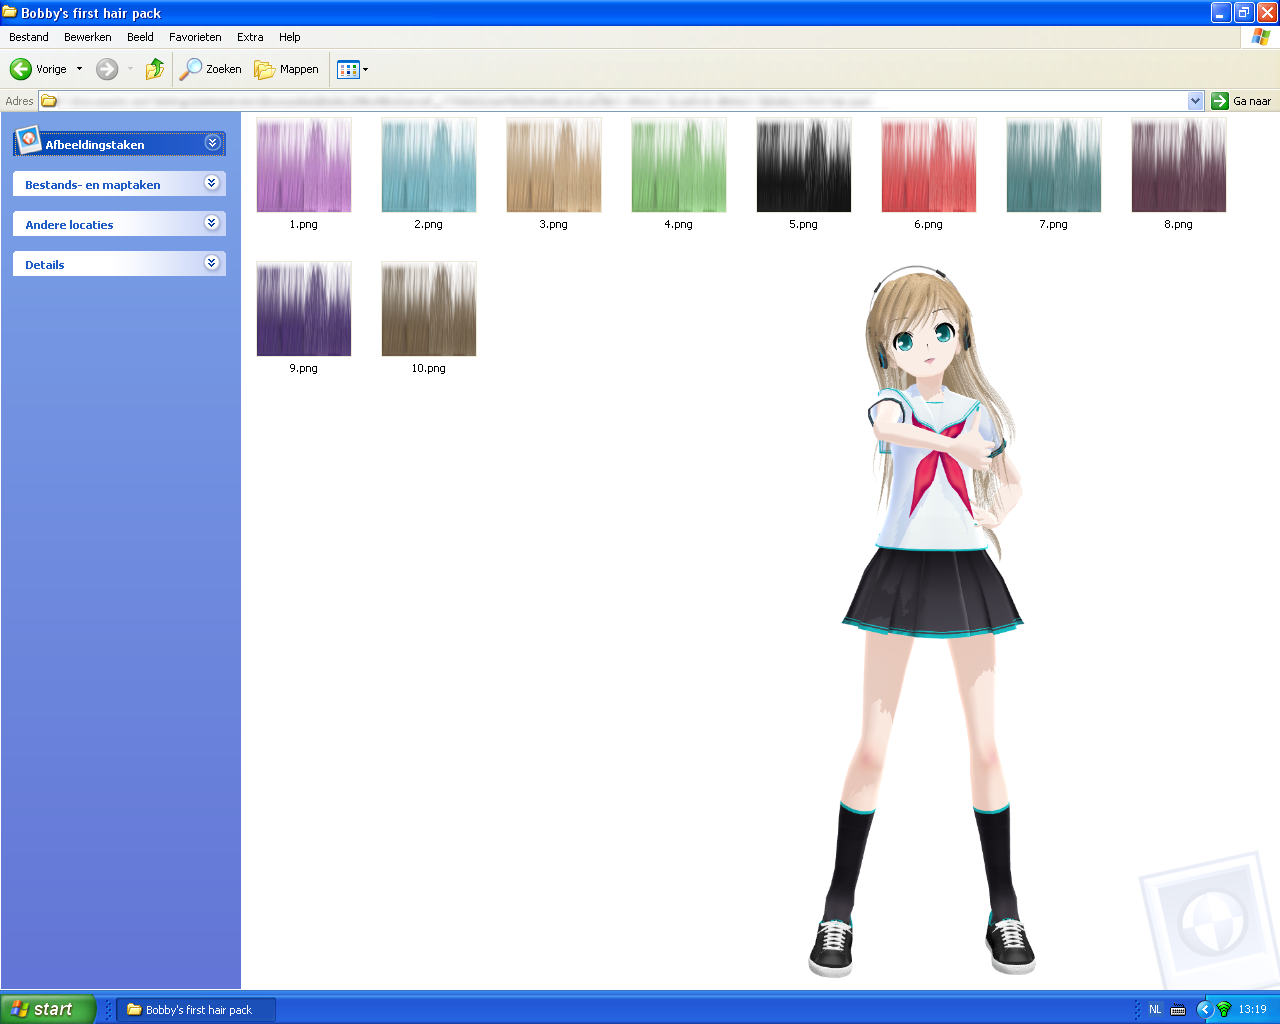Toggle the Zoeken search pane
The height and width of the screenshot is (1024, 1280).
click(210, 68)
